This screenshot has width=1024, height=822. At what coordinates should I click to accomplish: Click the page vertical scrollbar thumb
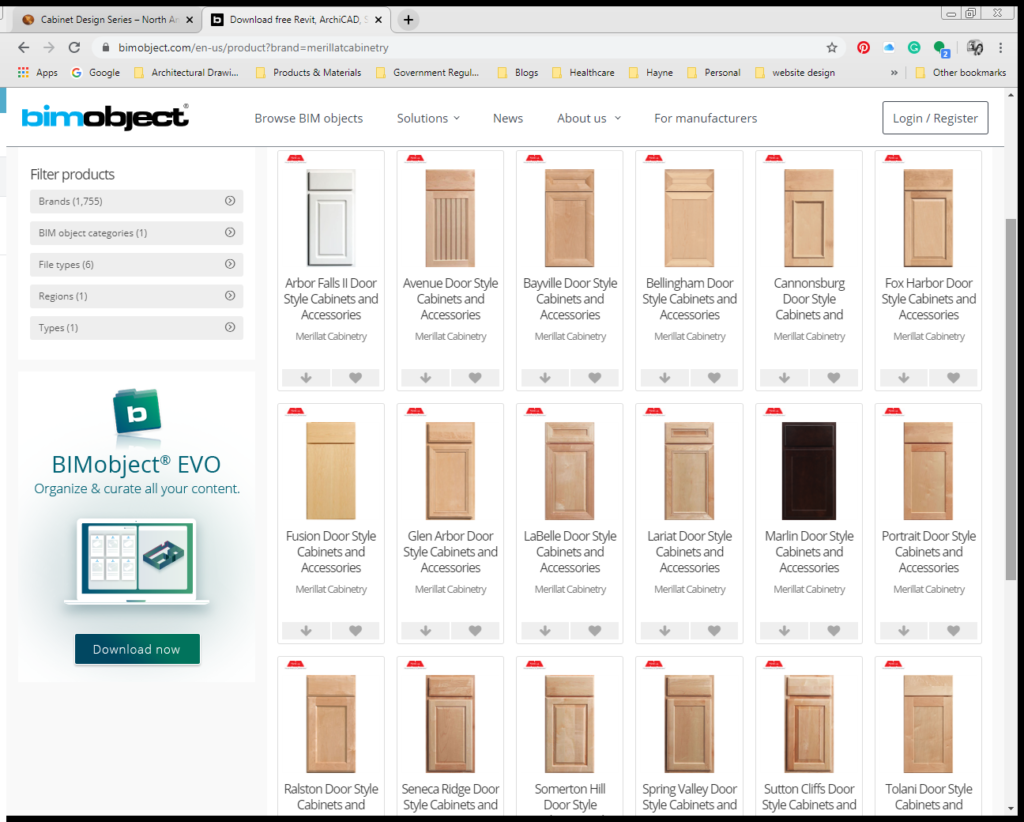(1011, 398)
